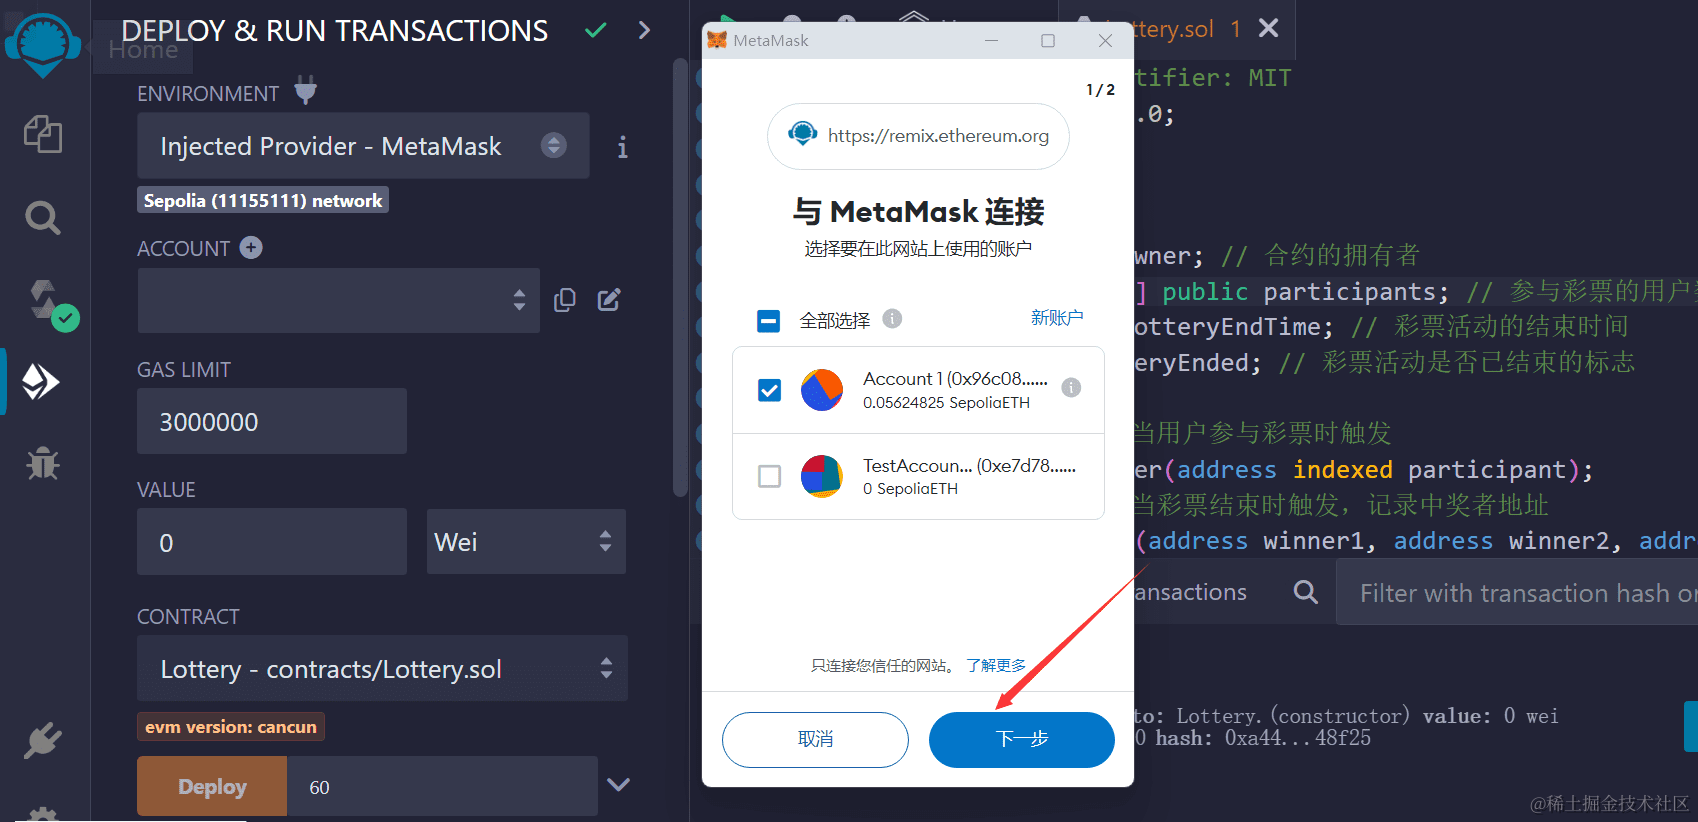Click the 新账户 new account link

tap(1057, 318)
